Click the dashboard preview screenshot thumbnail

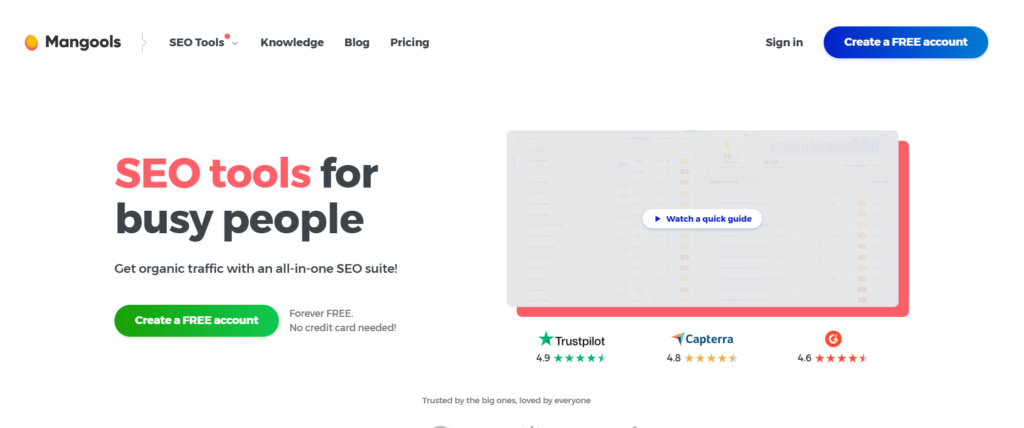703,219
